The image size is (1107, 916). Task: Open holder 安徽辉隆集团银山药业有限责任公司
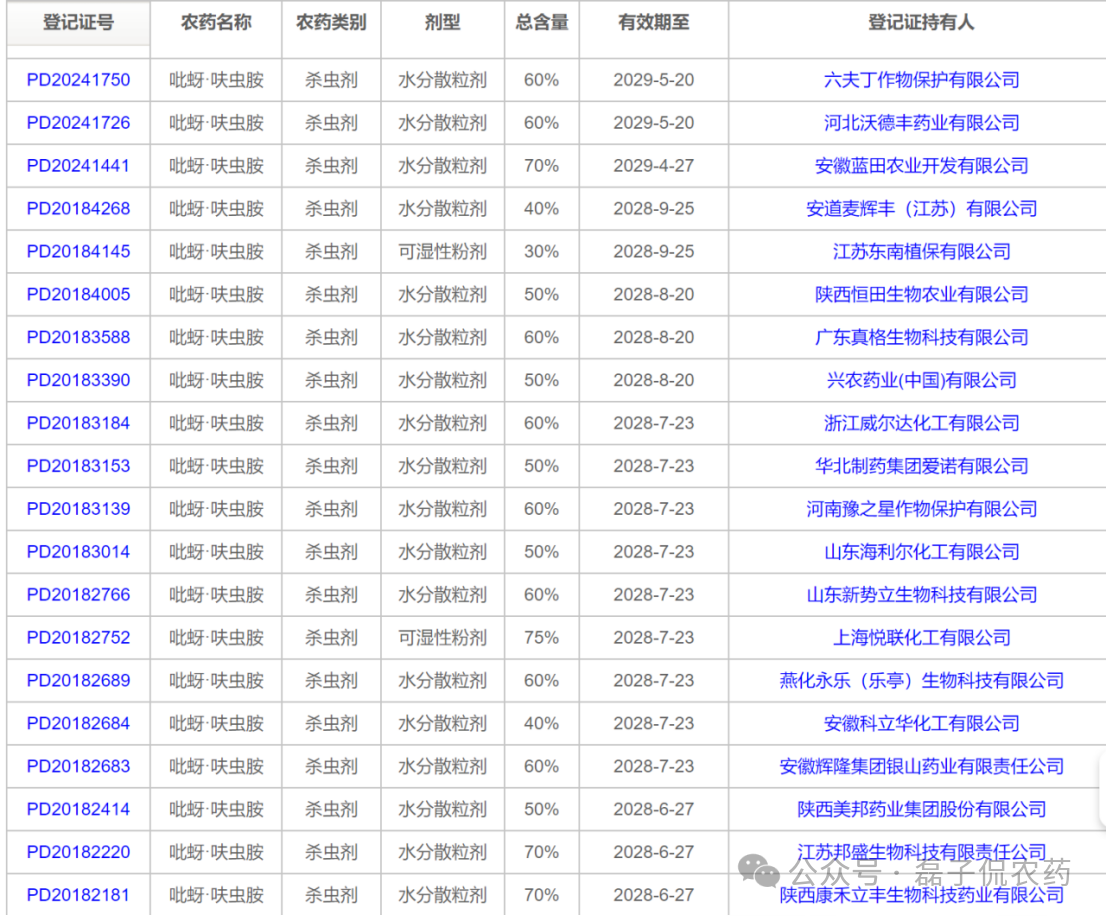921,766
